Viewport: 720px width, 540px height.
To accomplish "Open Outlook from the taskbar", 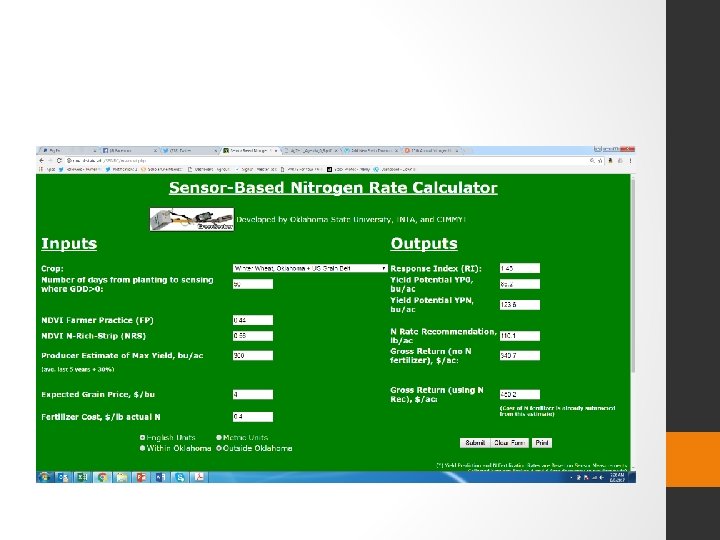I will click(x=63, y=477).
